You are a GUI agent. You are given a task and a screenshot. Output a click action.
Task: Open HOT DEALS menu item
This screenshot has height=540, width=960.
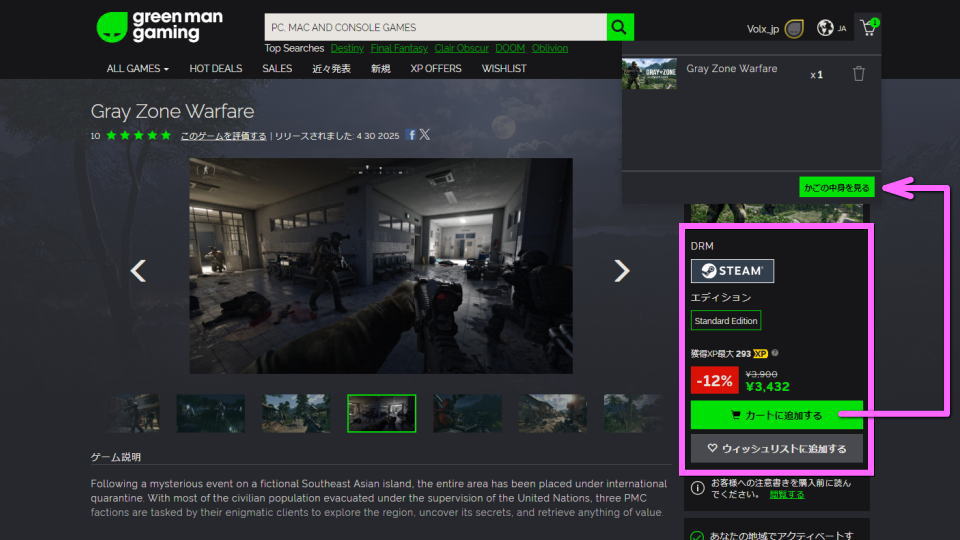216,69
